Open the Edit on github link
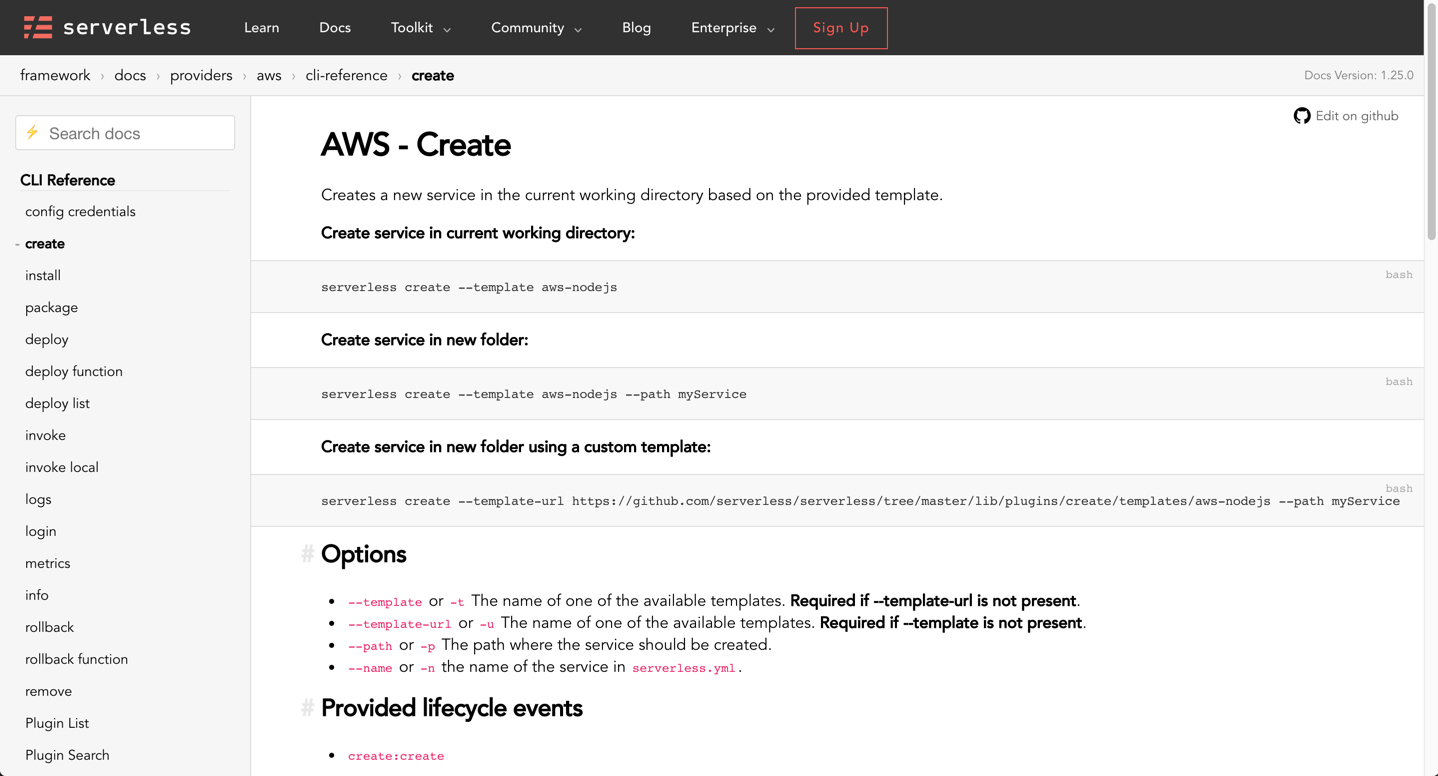The height and width of the screenshot is (776, 1438). tap(1346, 116)
